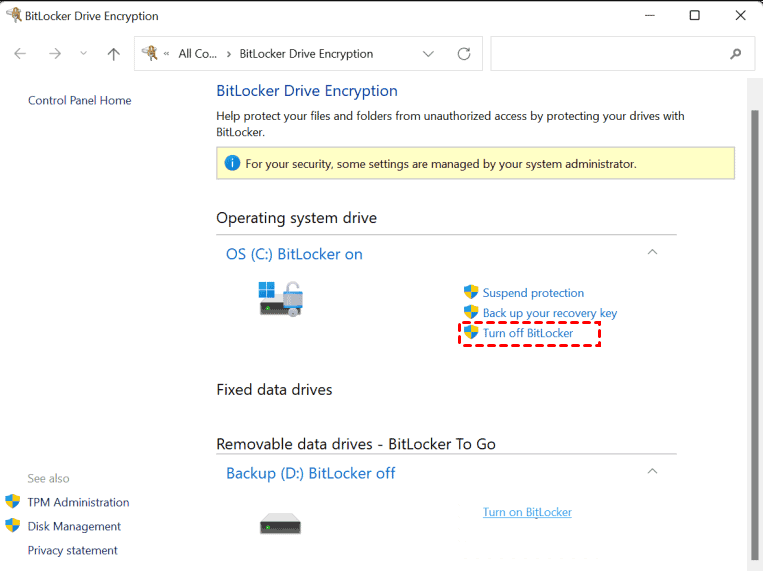Select the BitLocker Drive Encryption breadcrumb
The height and width of the screenshot is (571, 763).
pos(306,54)
